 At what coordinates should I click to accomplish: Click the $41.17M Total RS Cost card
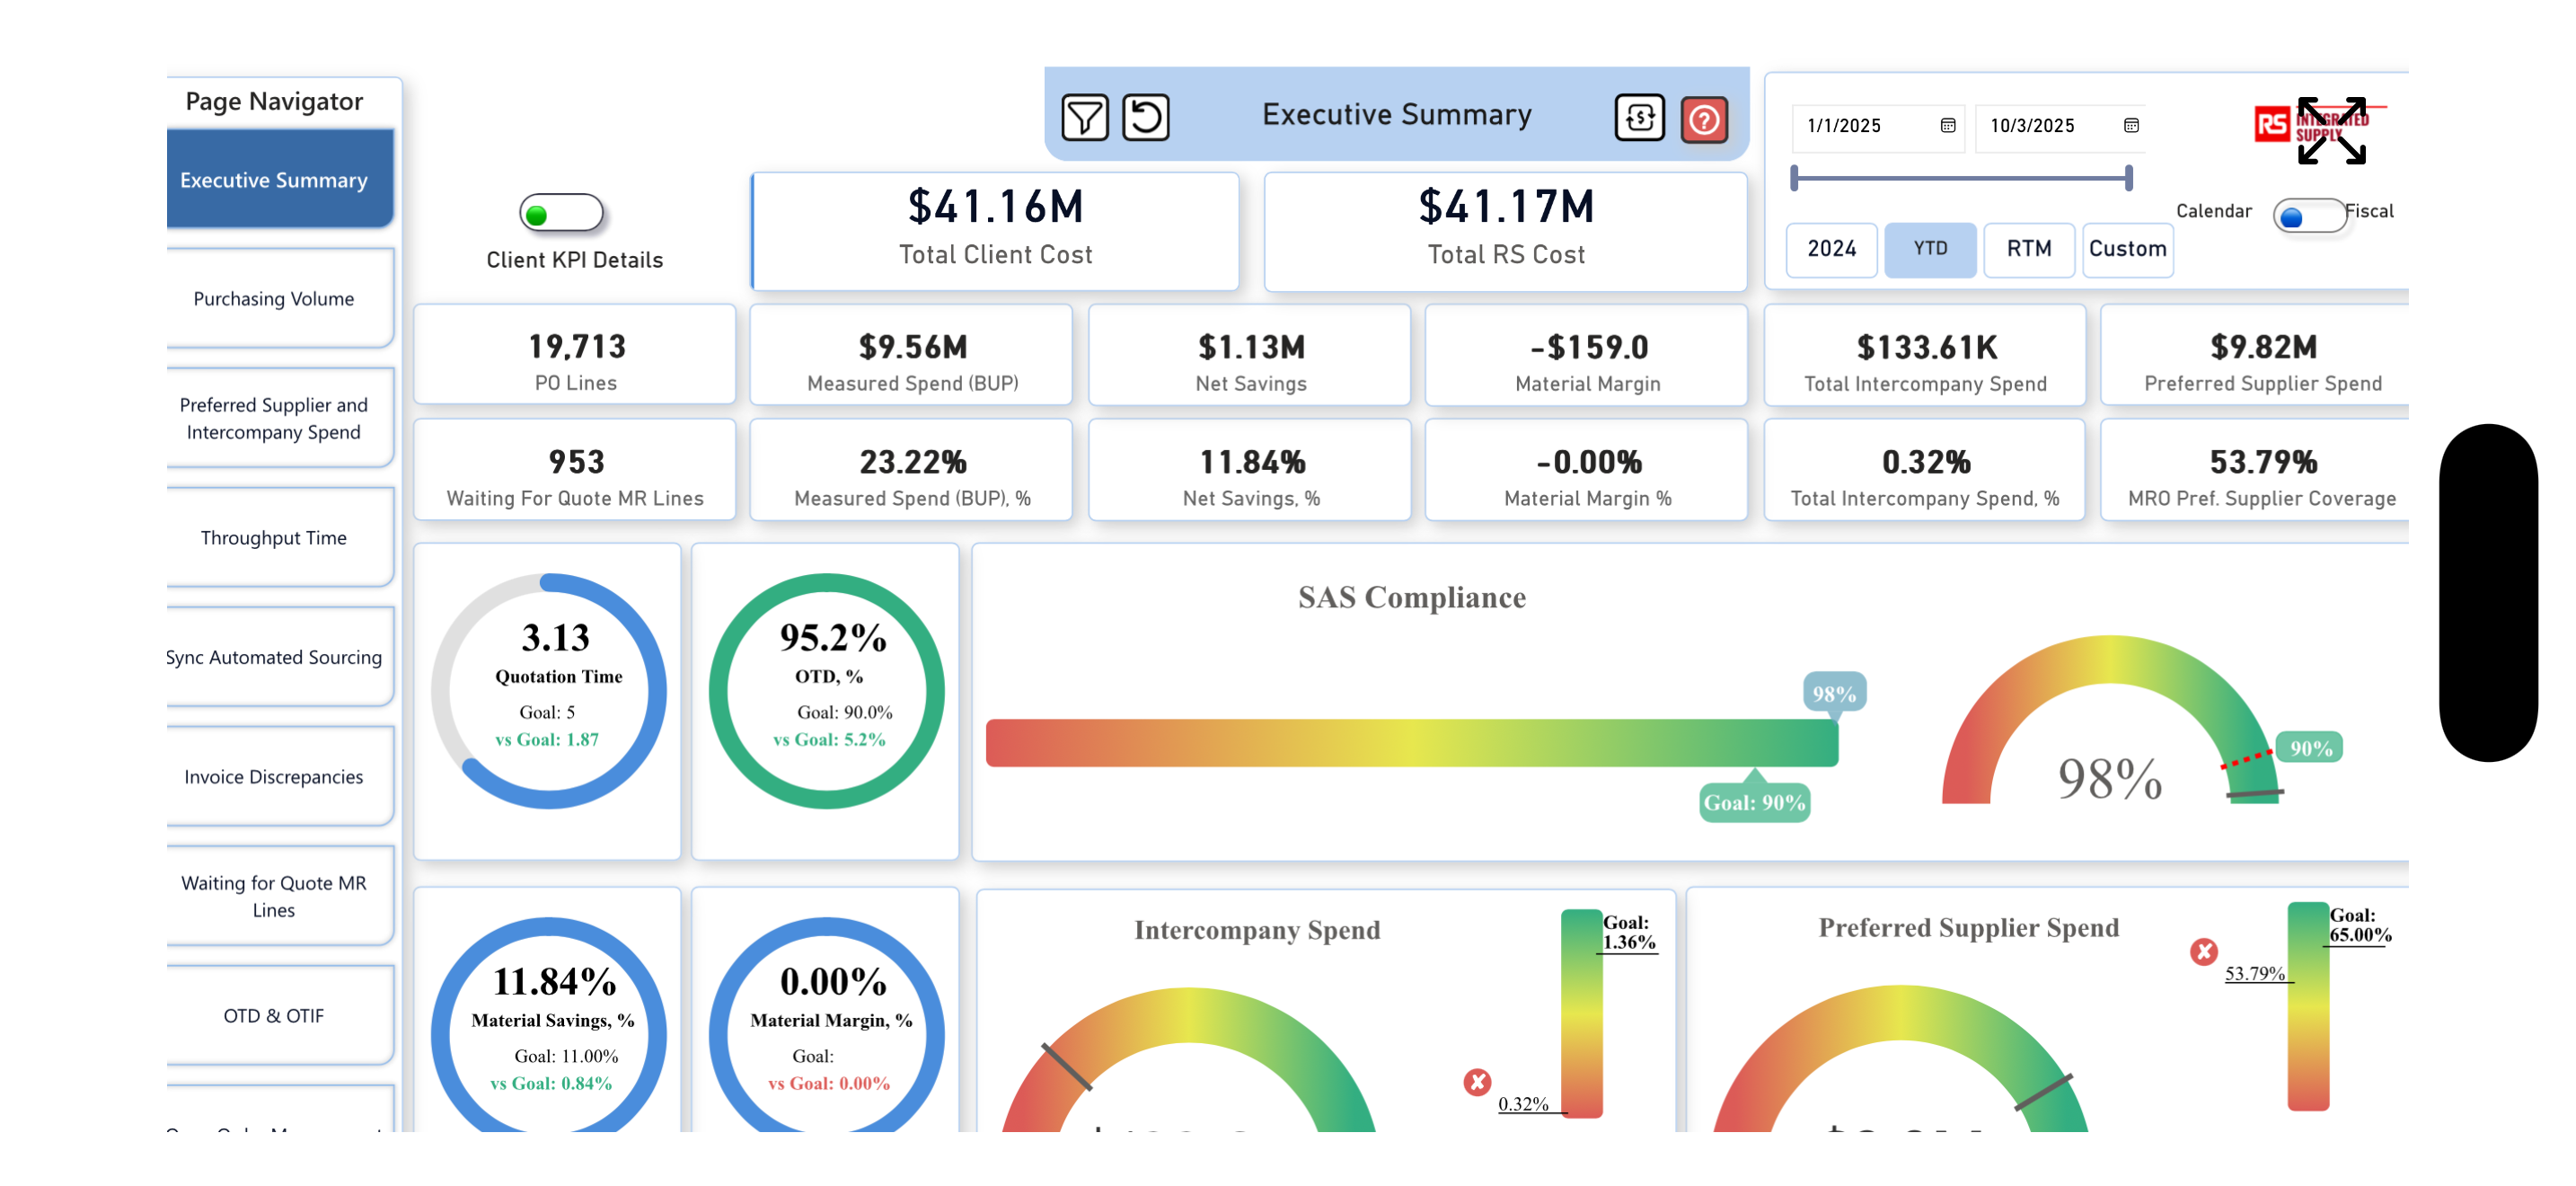coord(1506,231)
